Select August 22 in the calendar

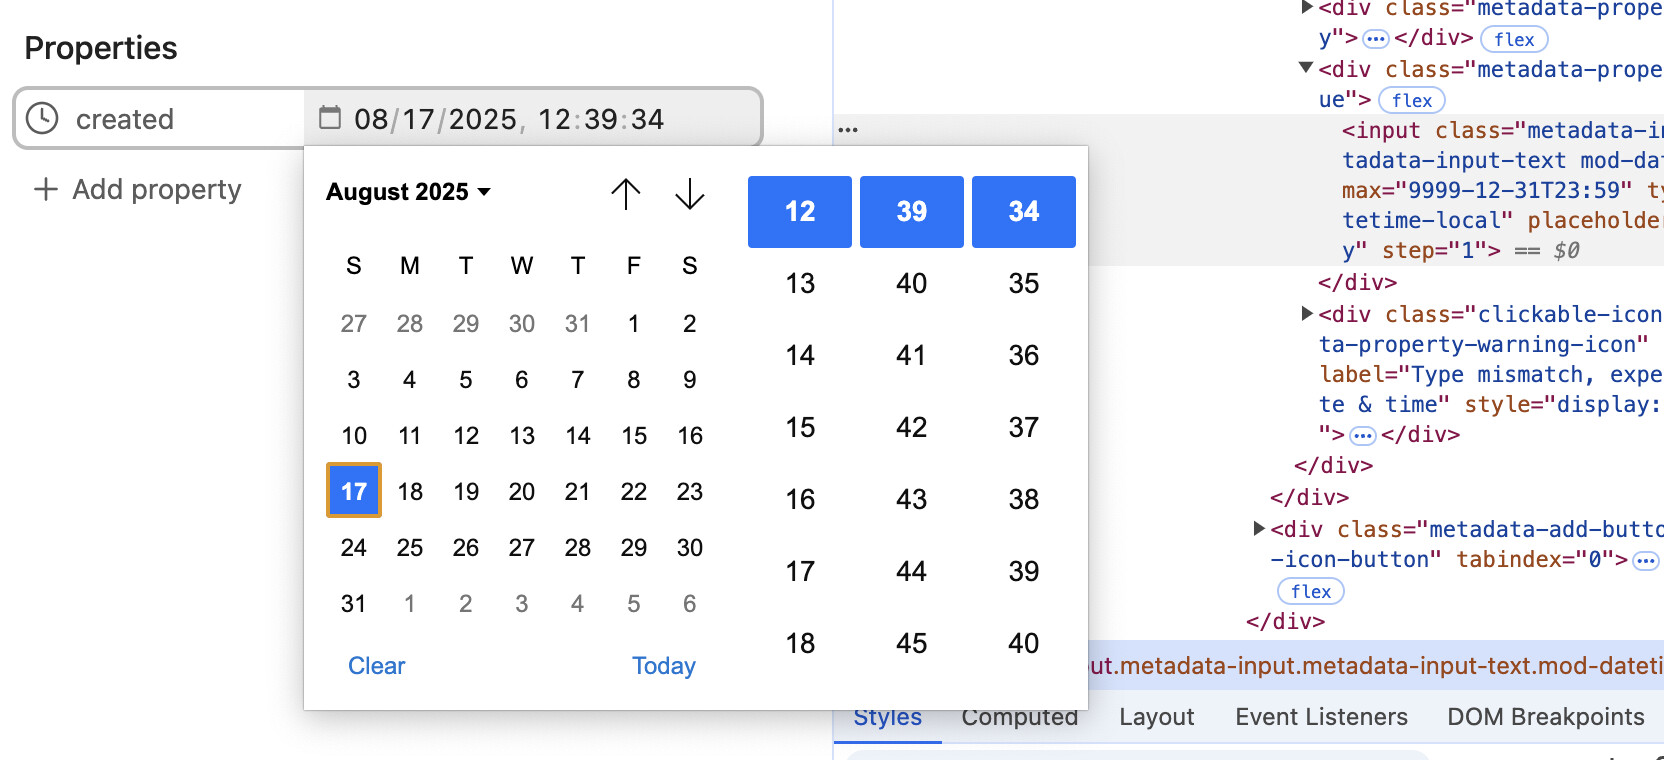(x=634, y=491)
